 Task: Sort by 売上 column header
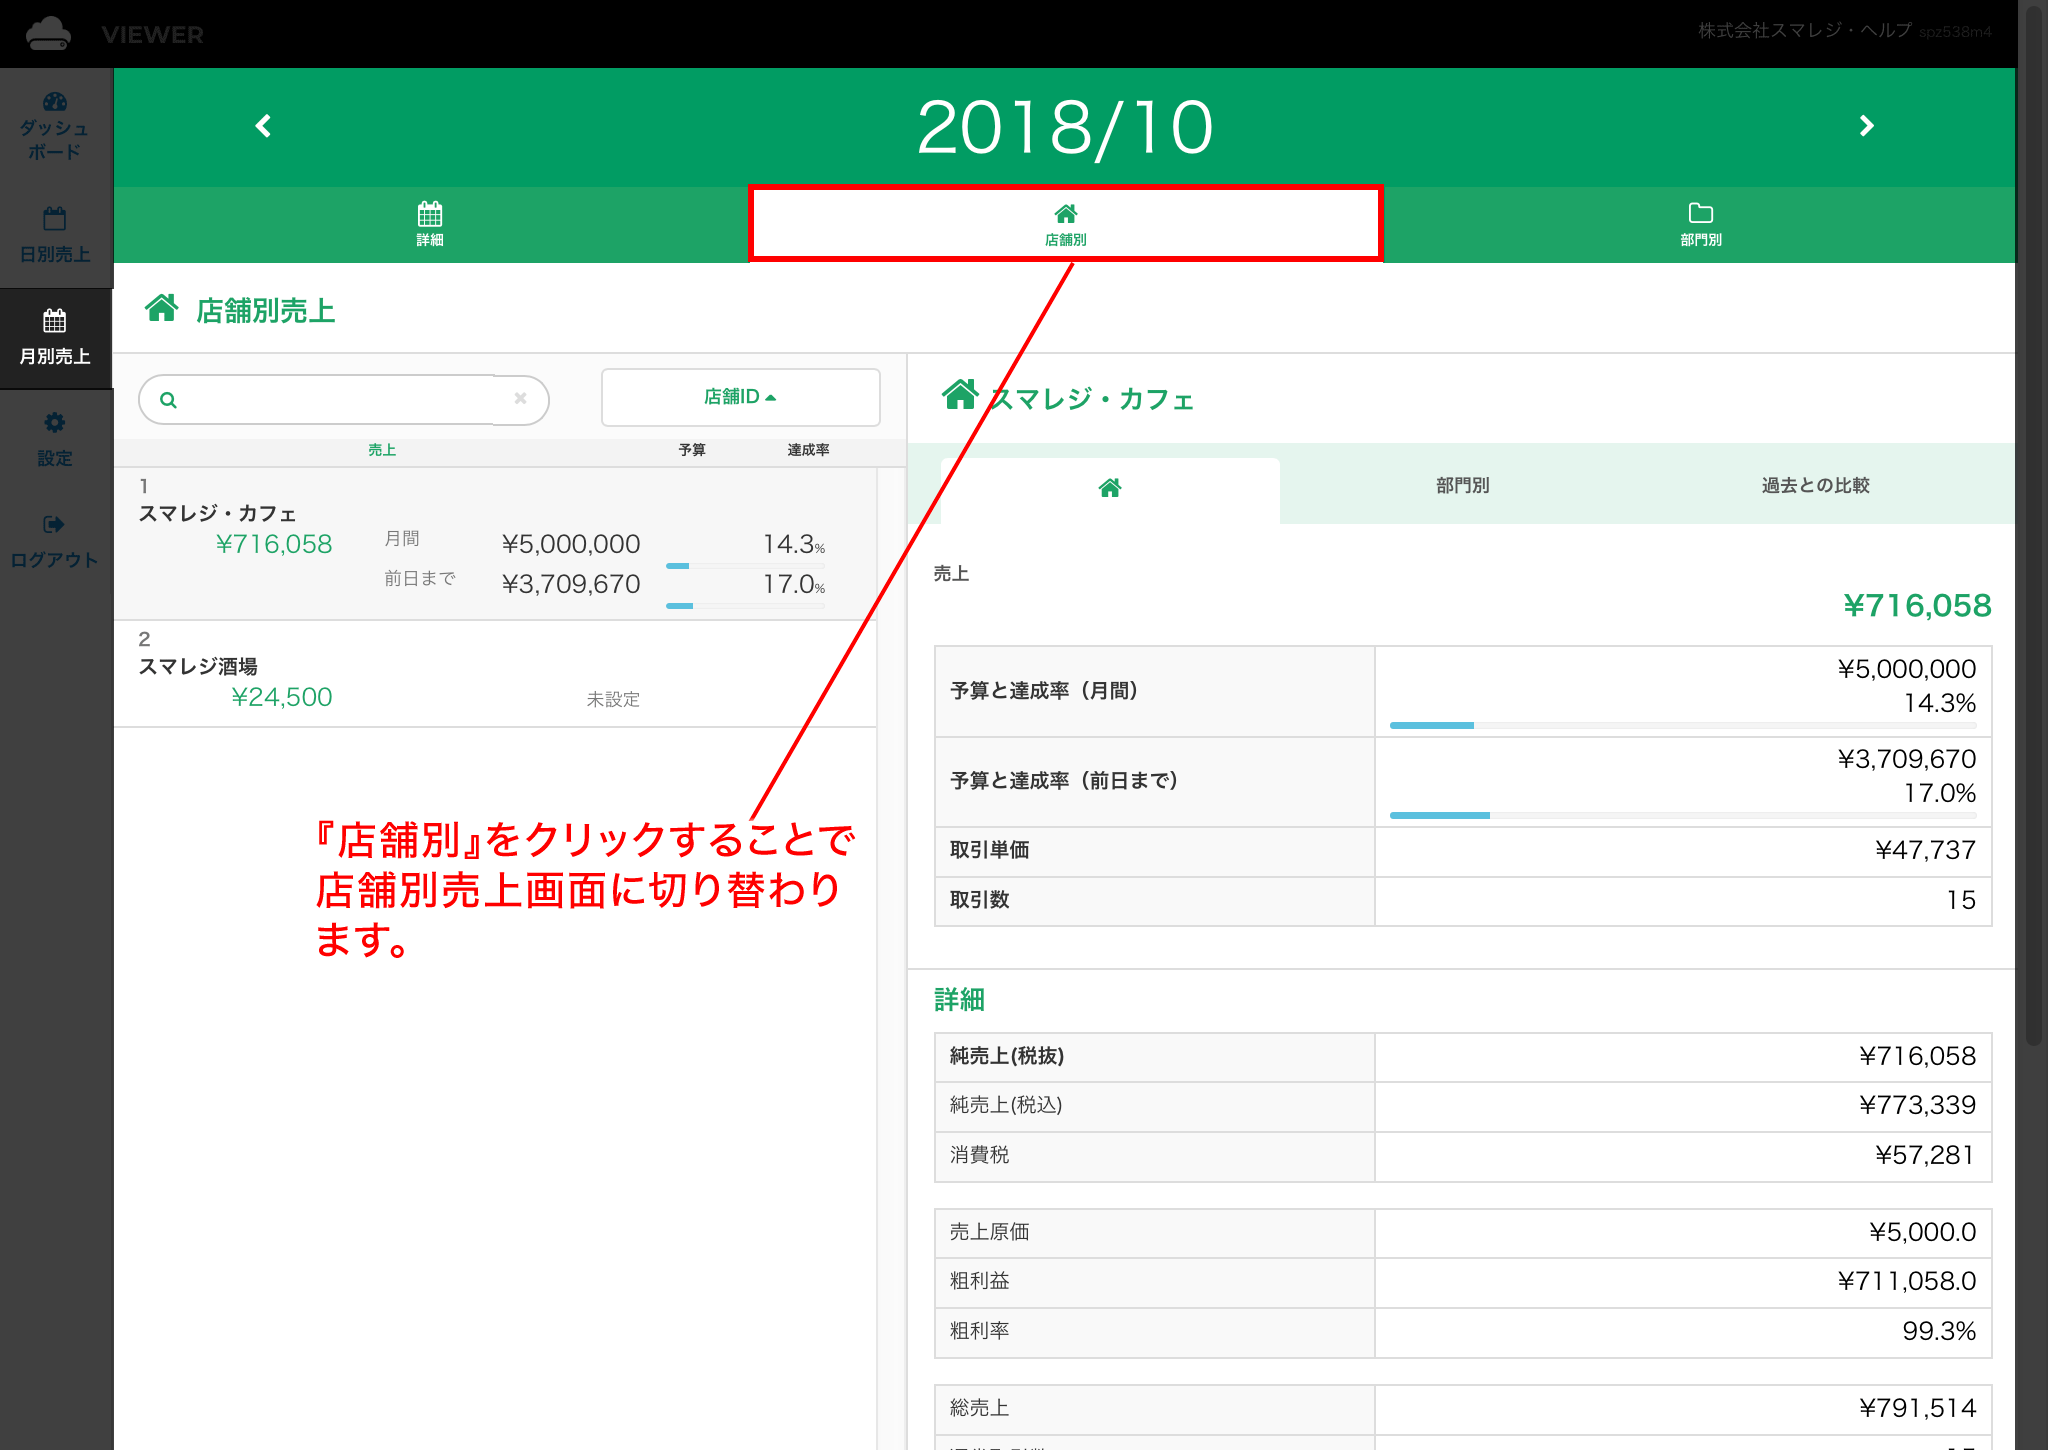click(382, 450)
